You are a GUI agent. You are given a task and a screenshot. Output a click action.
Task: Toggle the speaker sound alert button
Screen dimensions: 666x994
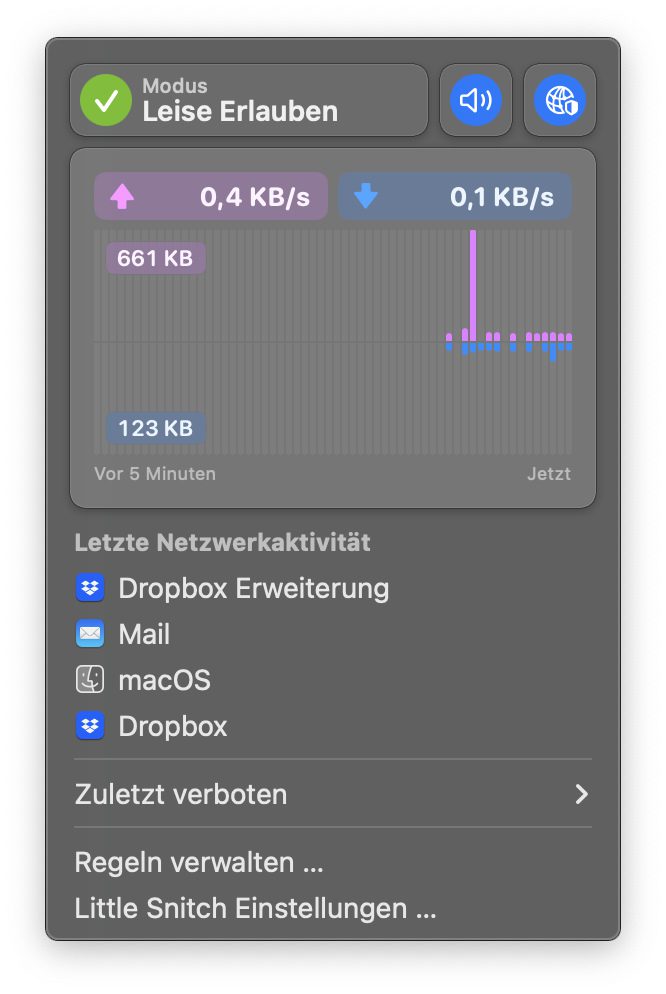point(476,100)
